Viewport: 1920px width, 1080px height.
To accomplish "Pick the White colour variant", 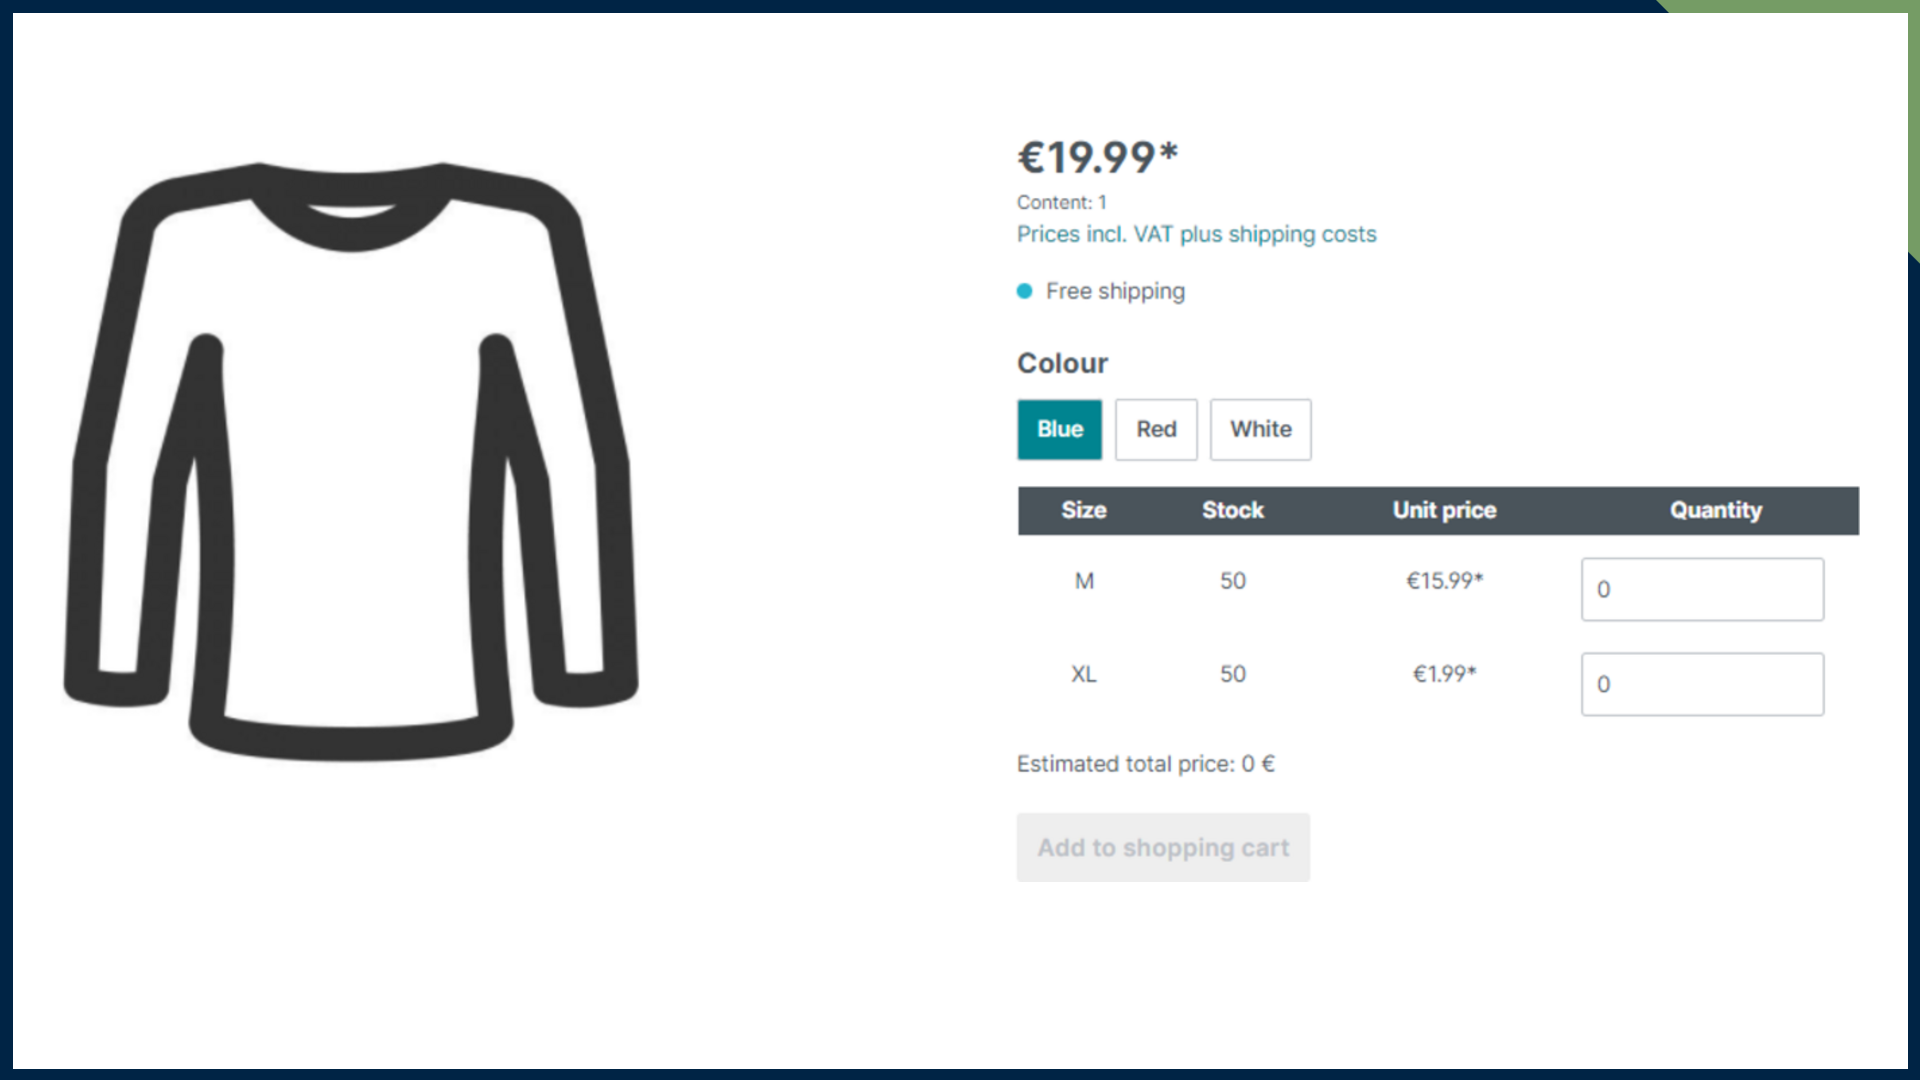I will pyautogui.click(x=1260, y=429).
